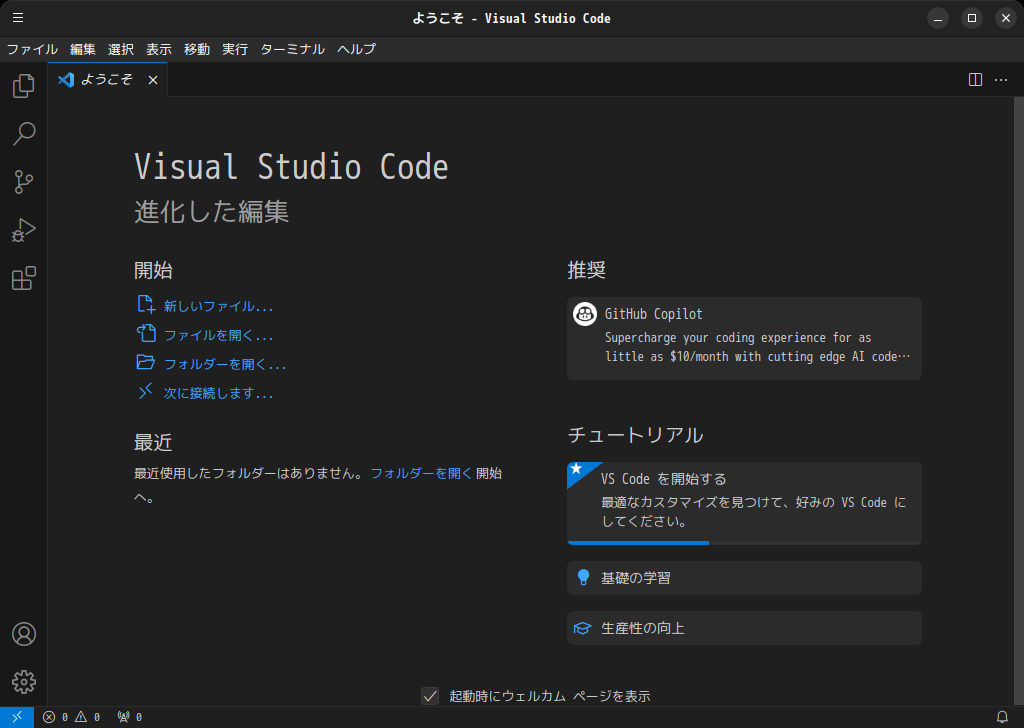
Task: Click the フォルダーを開く... link under 開始
Action: 225,364
